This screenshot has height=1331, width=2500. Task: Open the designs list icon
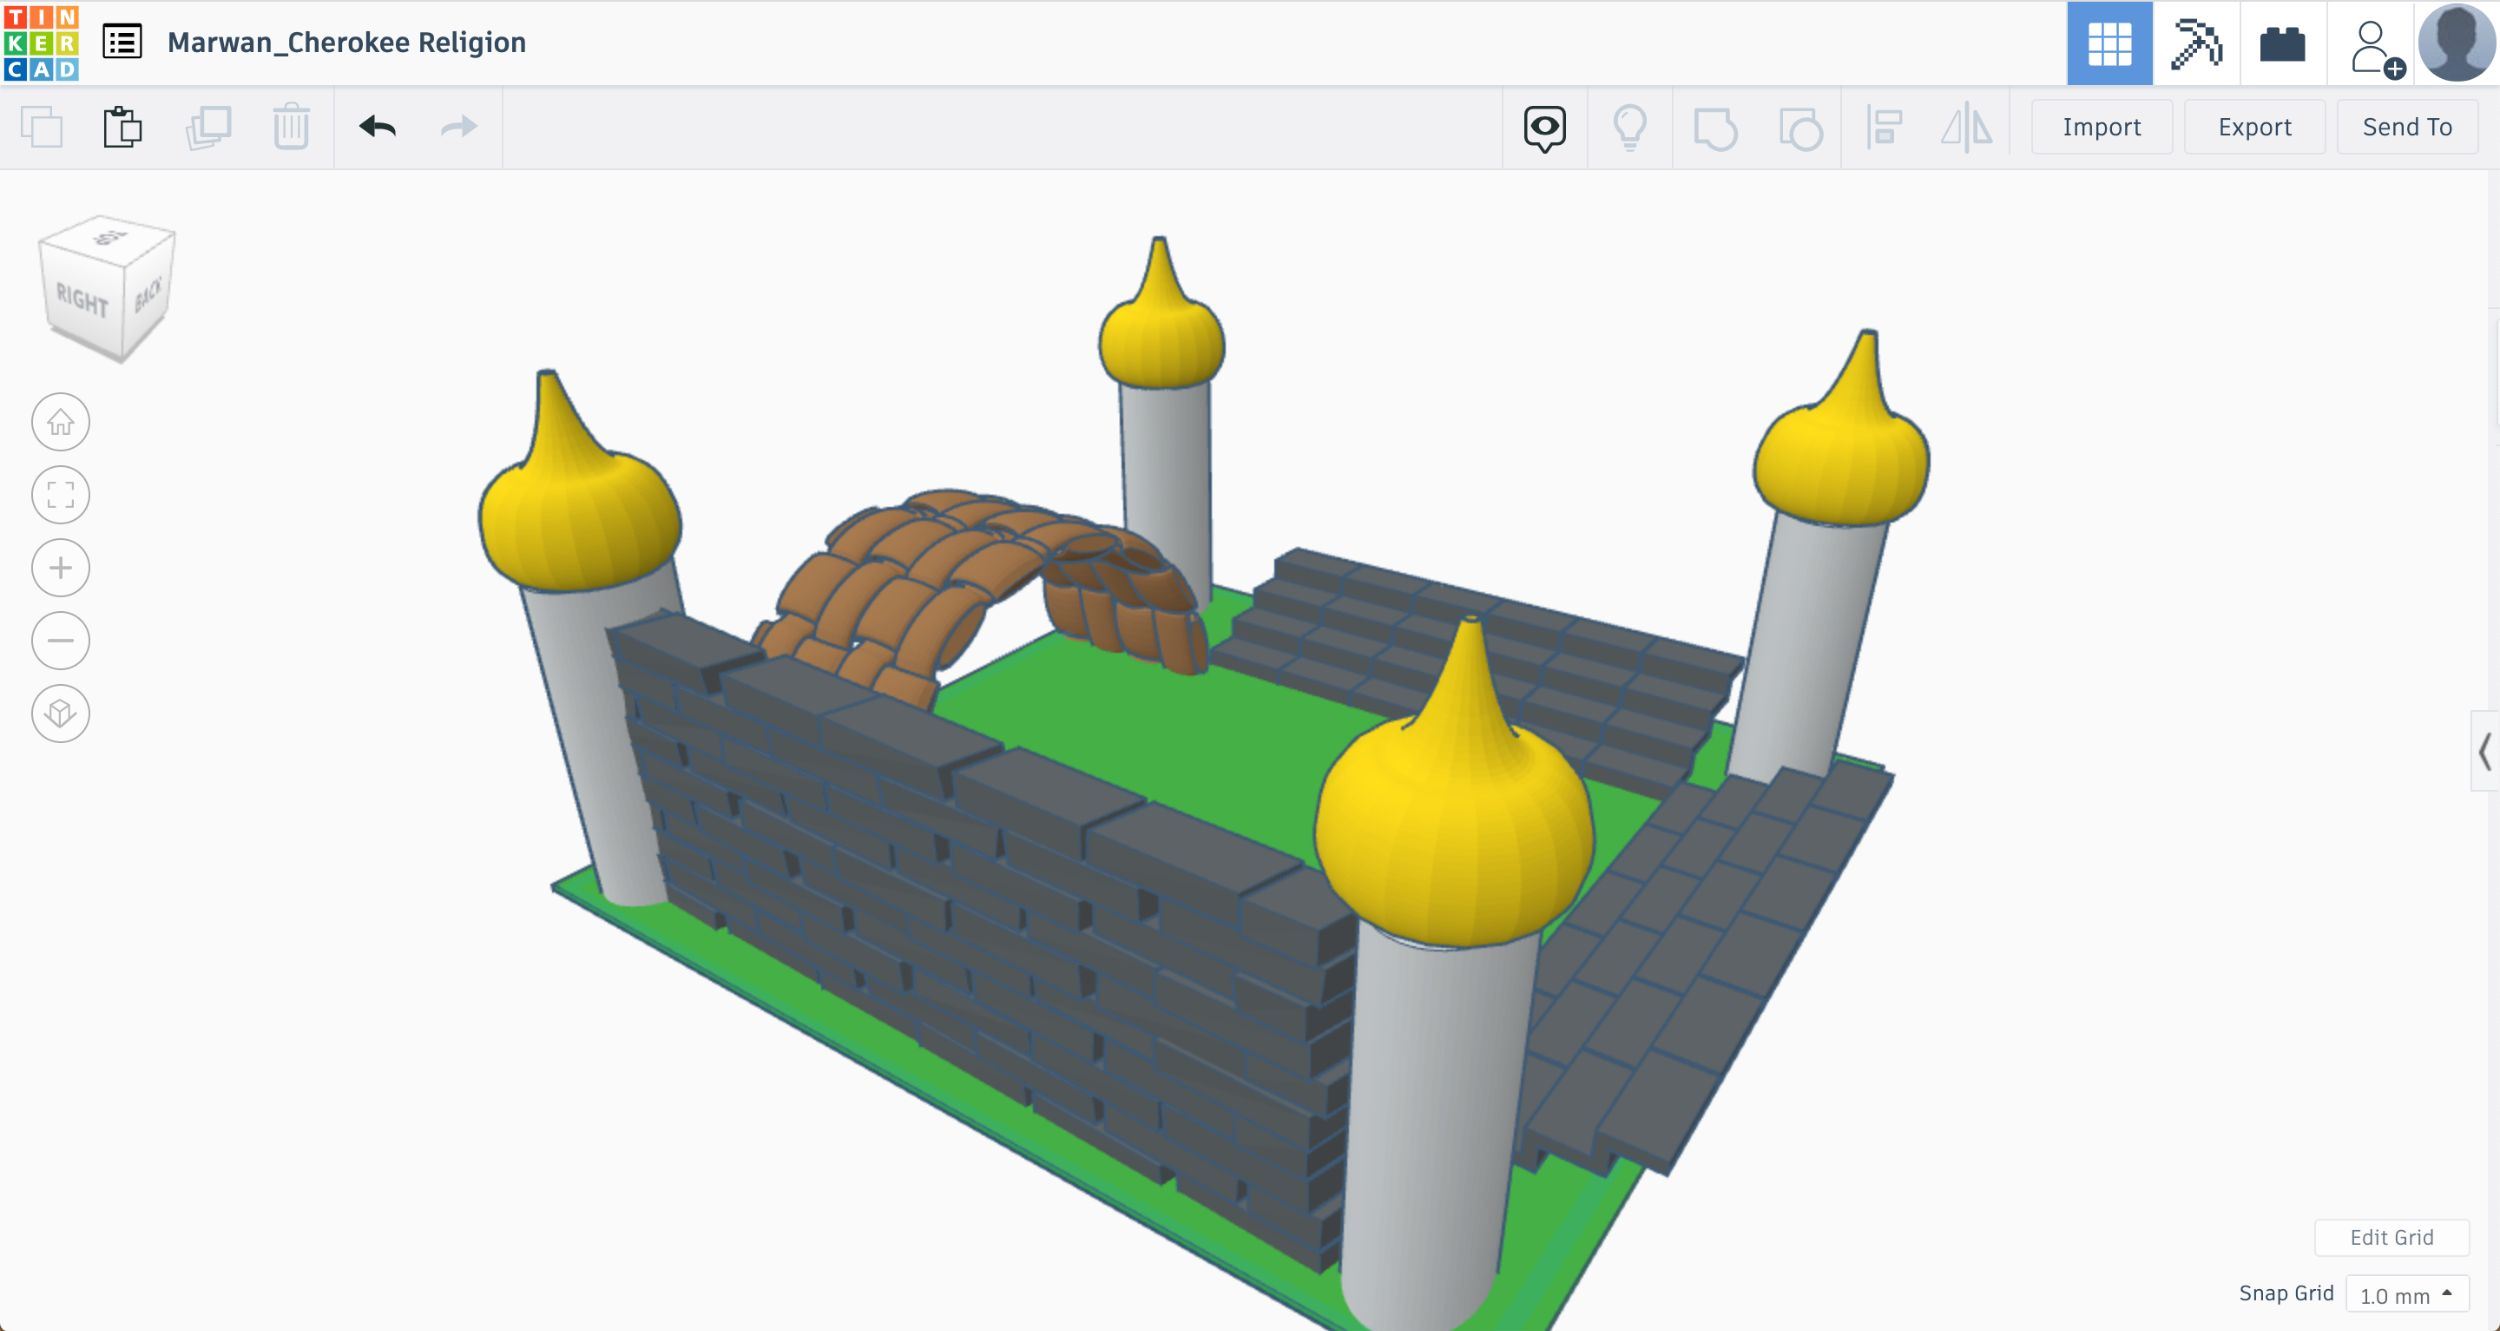pos(122,42)
